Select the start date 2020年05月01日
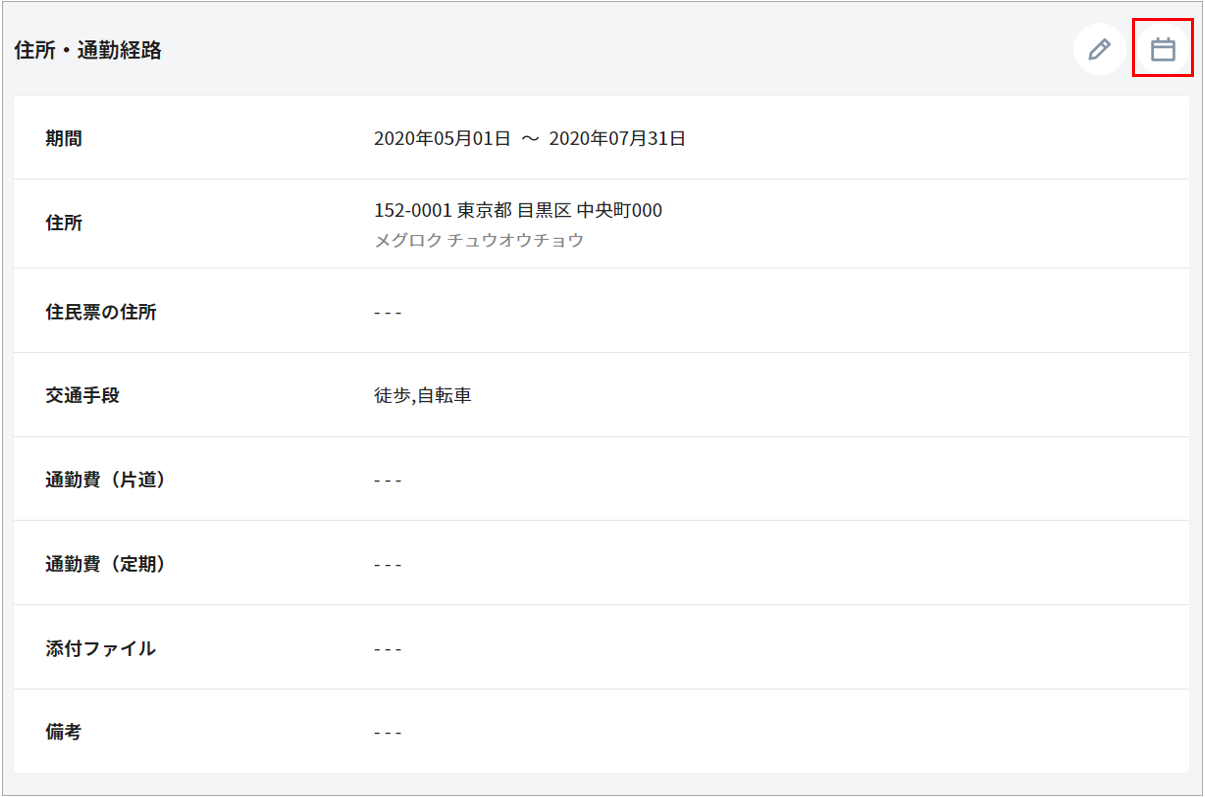1205x797 pixels. [442, 139]
